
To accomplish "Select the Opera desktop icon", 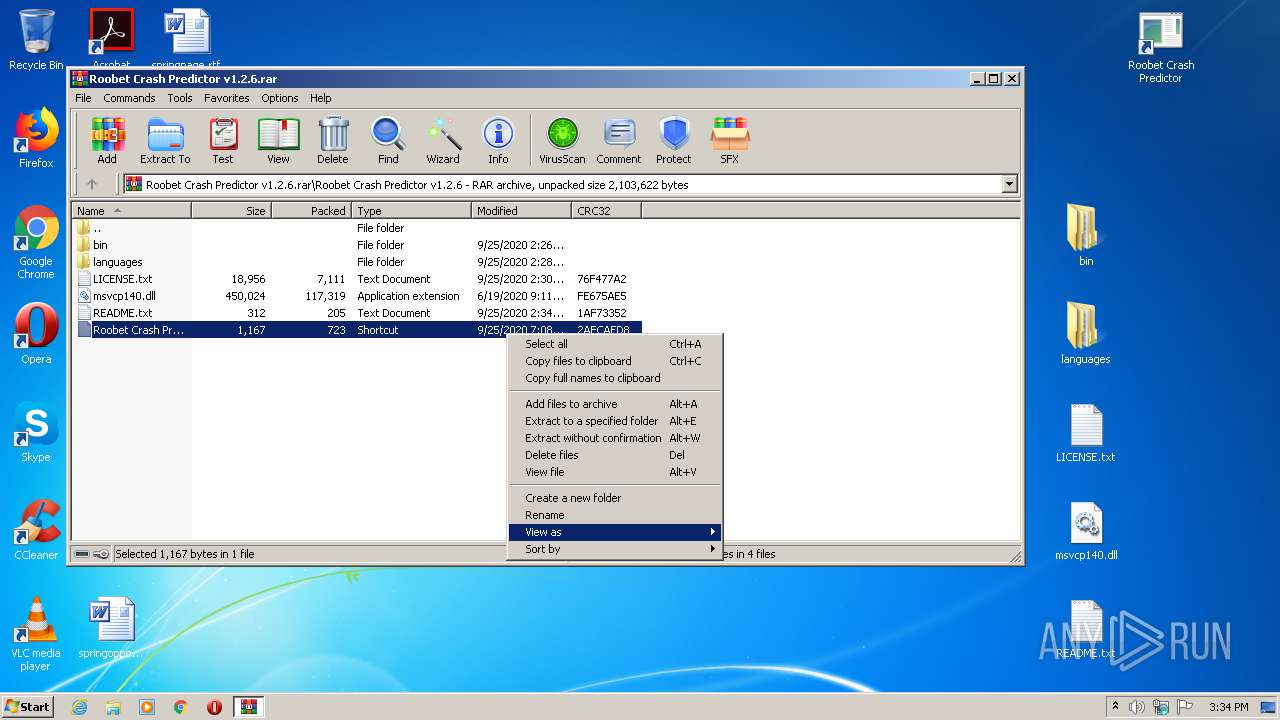I will tap(36, 334).
